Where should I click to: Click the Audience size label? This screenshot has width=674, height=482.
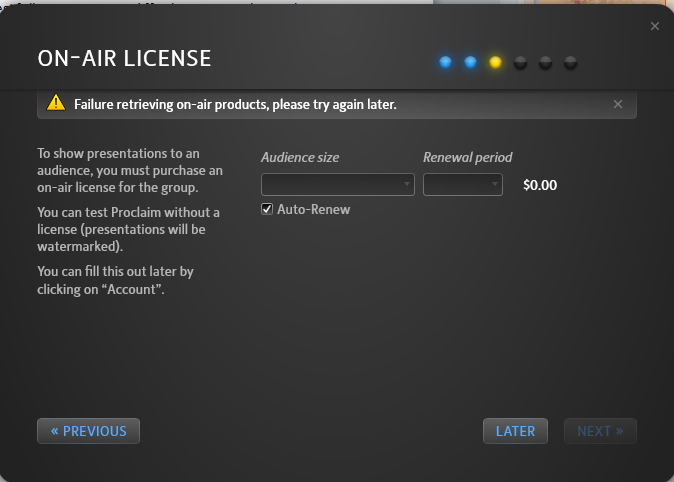click(x=300, y=157)
